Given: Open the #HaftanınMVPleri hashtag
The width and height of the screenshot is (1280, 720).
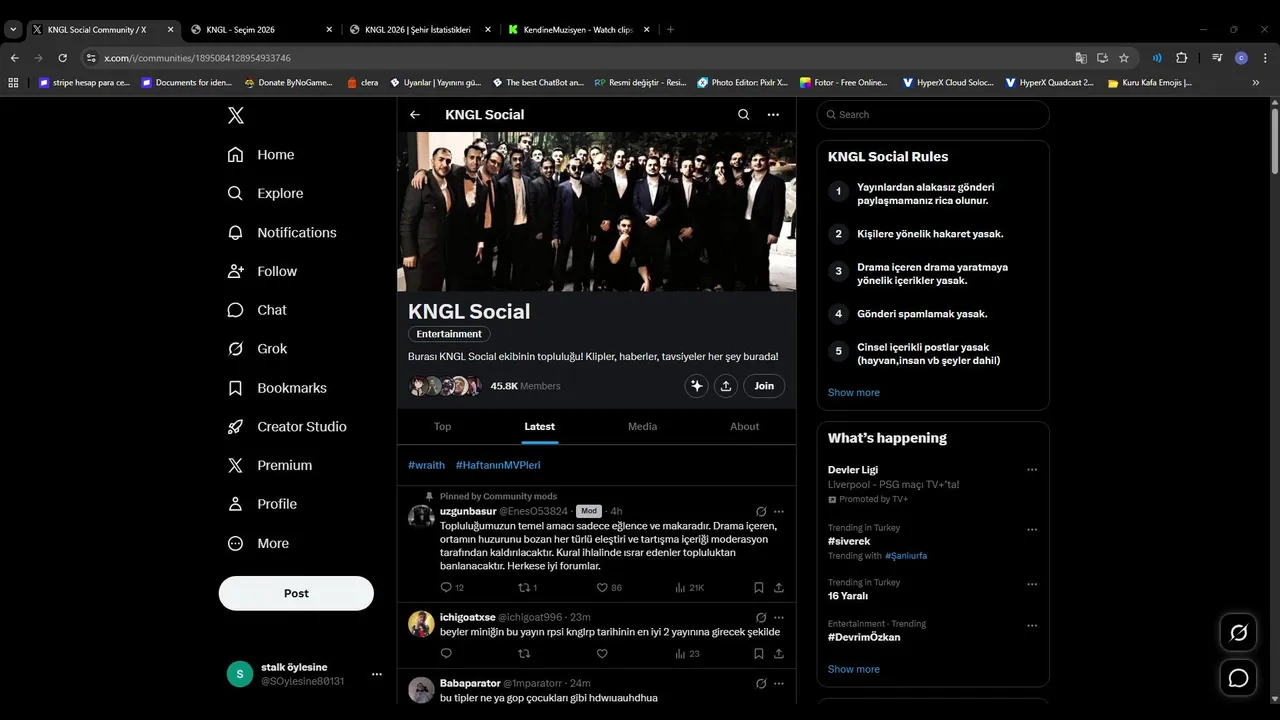Looking at the screenshot, I should click(498, 465).
